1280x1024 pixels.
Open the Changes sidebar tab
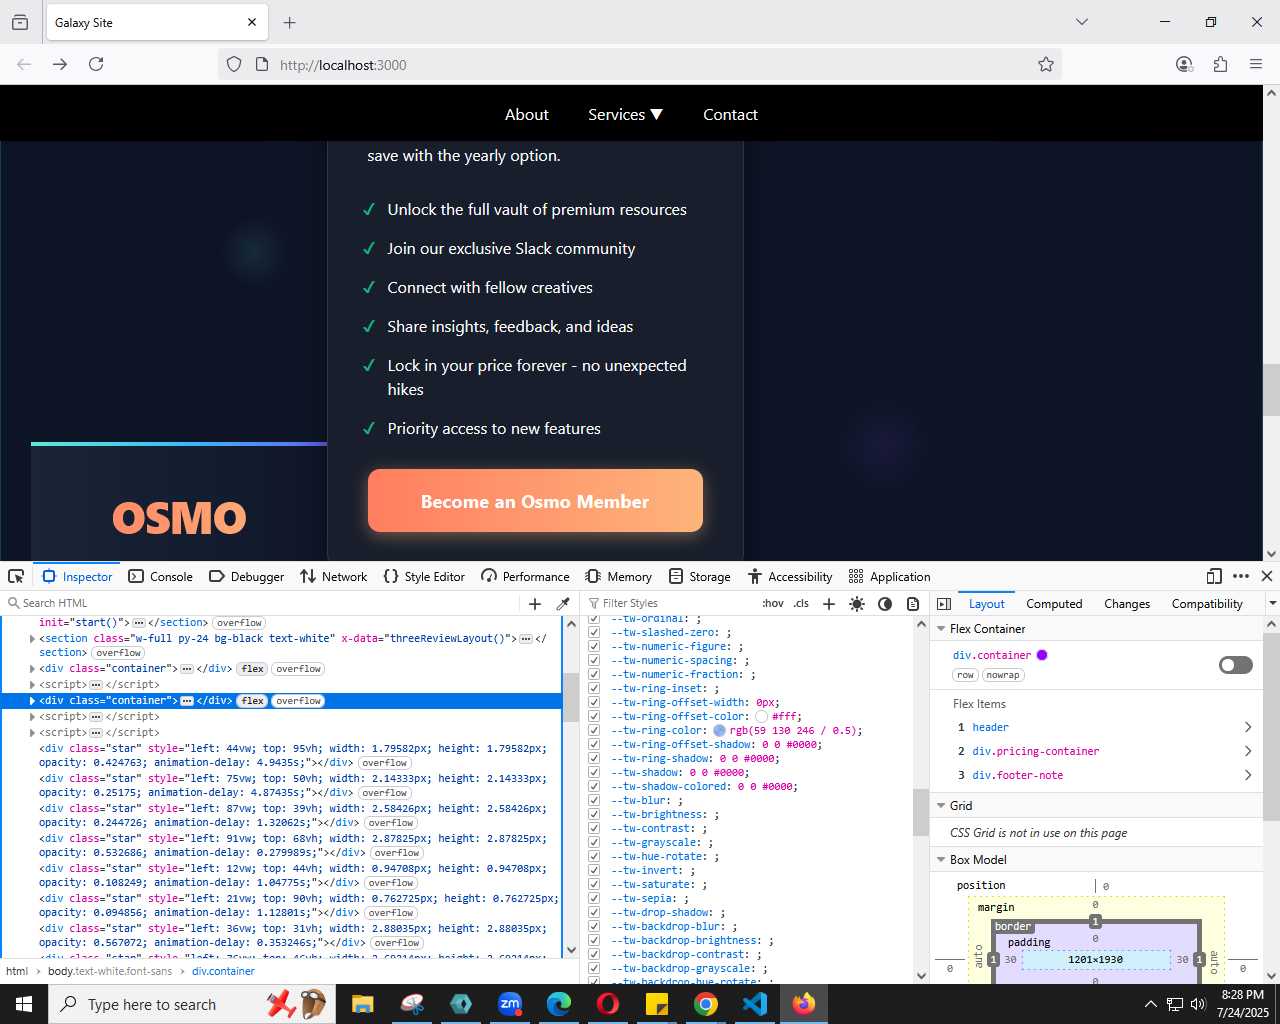(1127, 603)
